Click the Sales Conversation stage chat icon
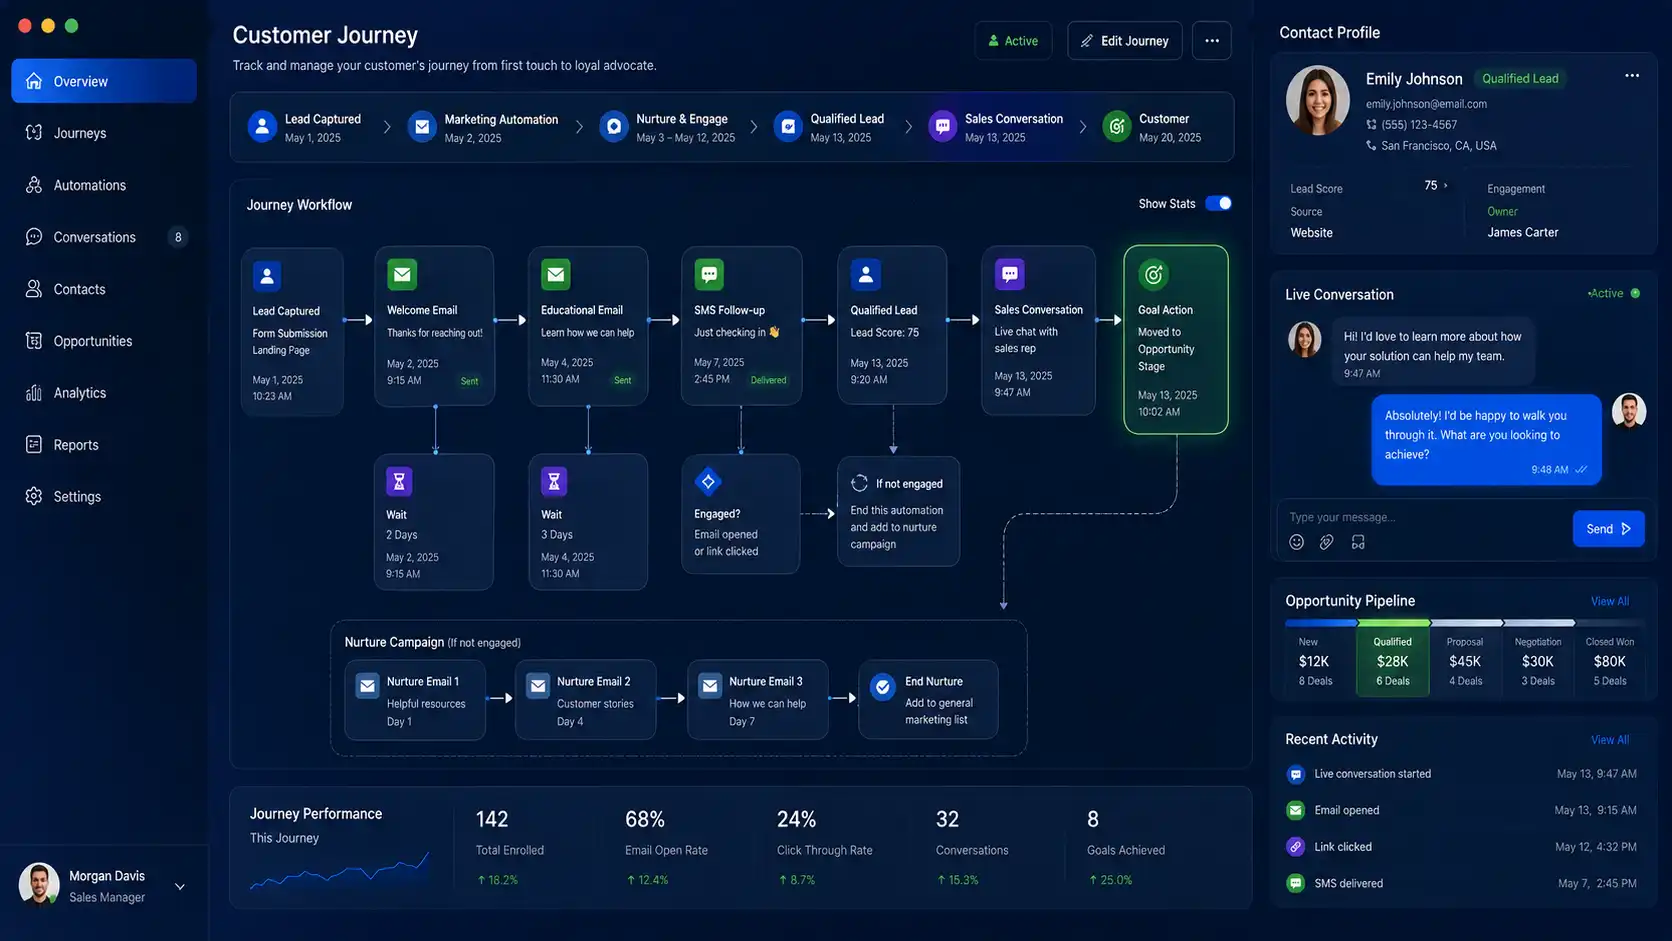 click(x=943, y=127)
